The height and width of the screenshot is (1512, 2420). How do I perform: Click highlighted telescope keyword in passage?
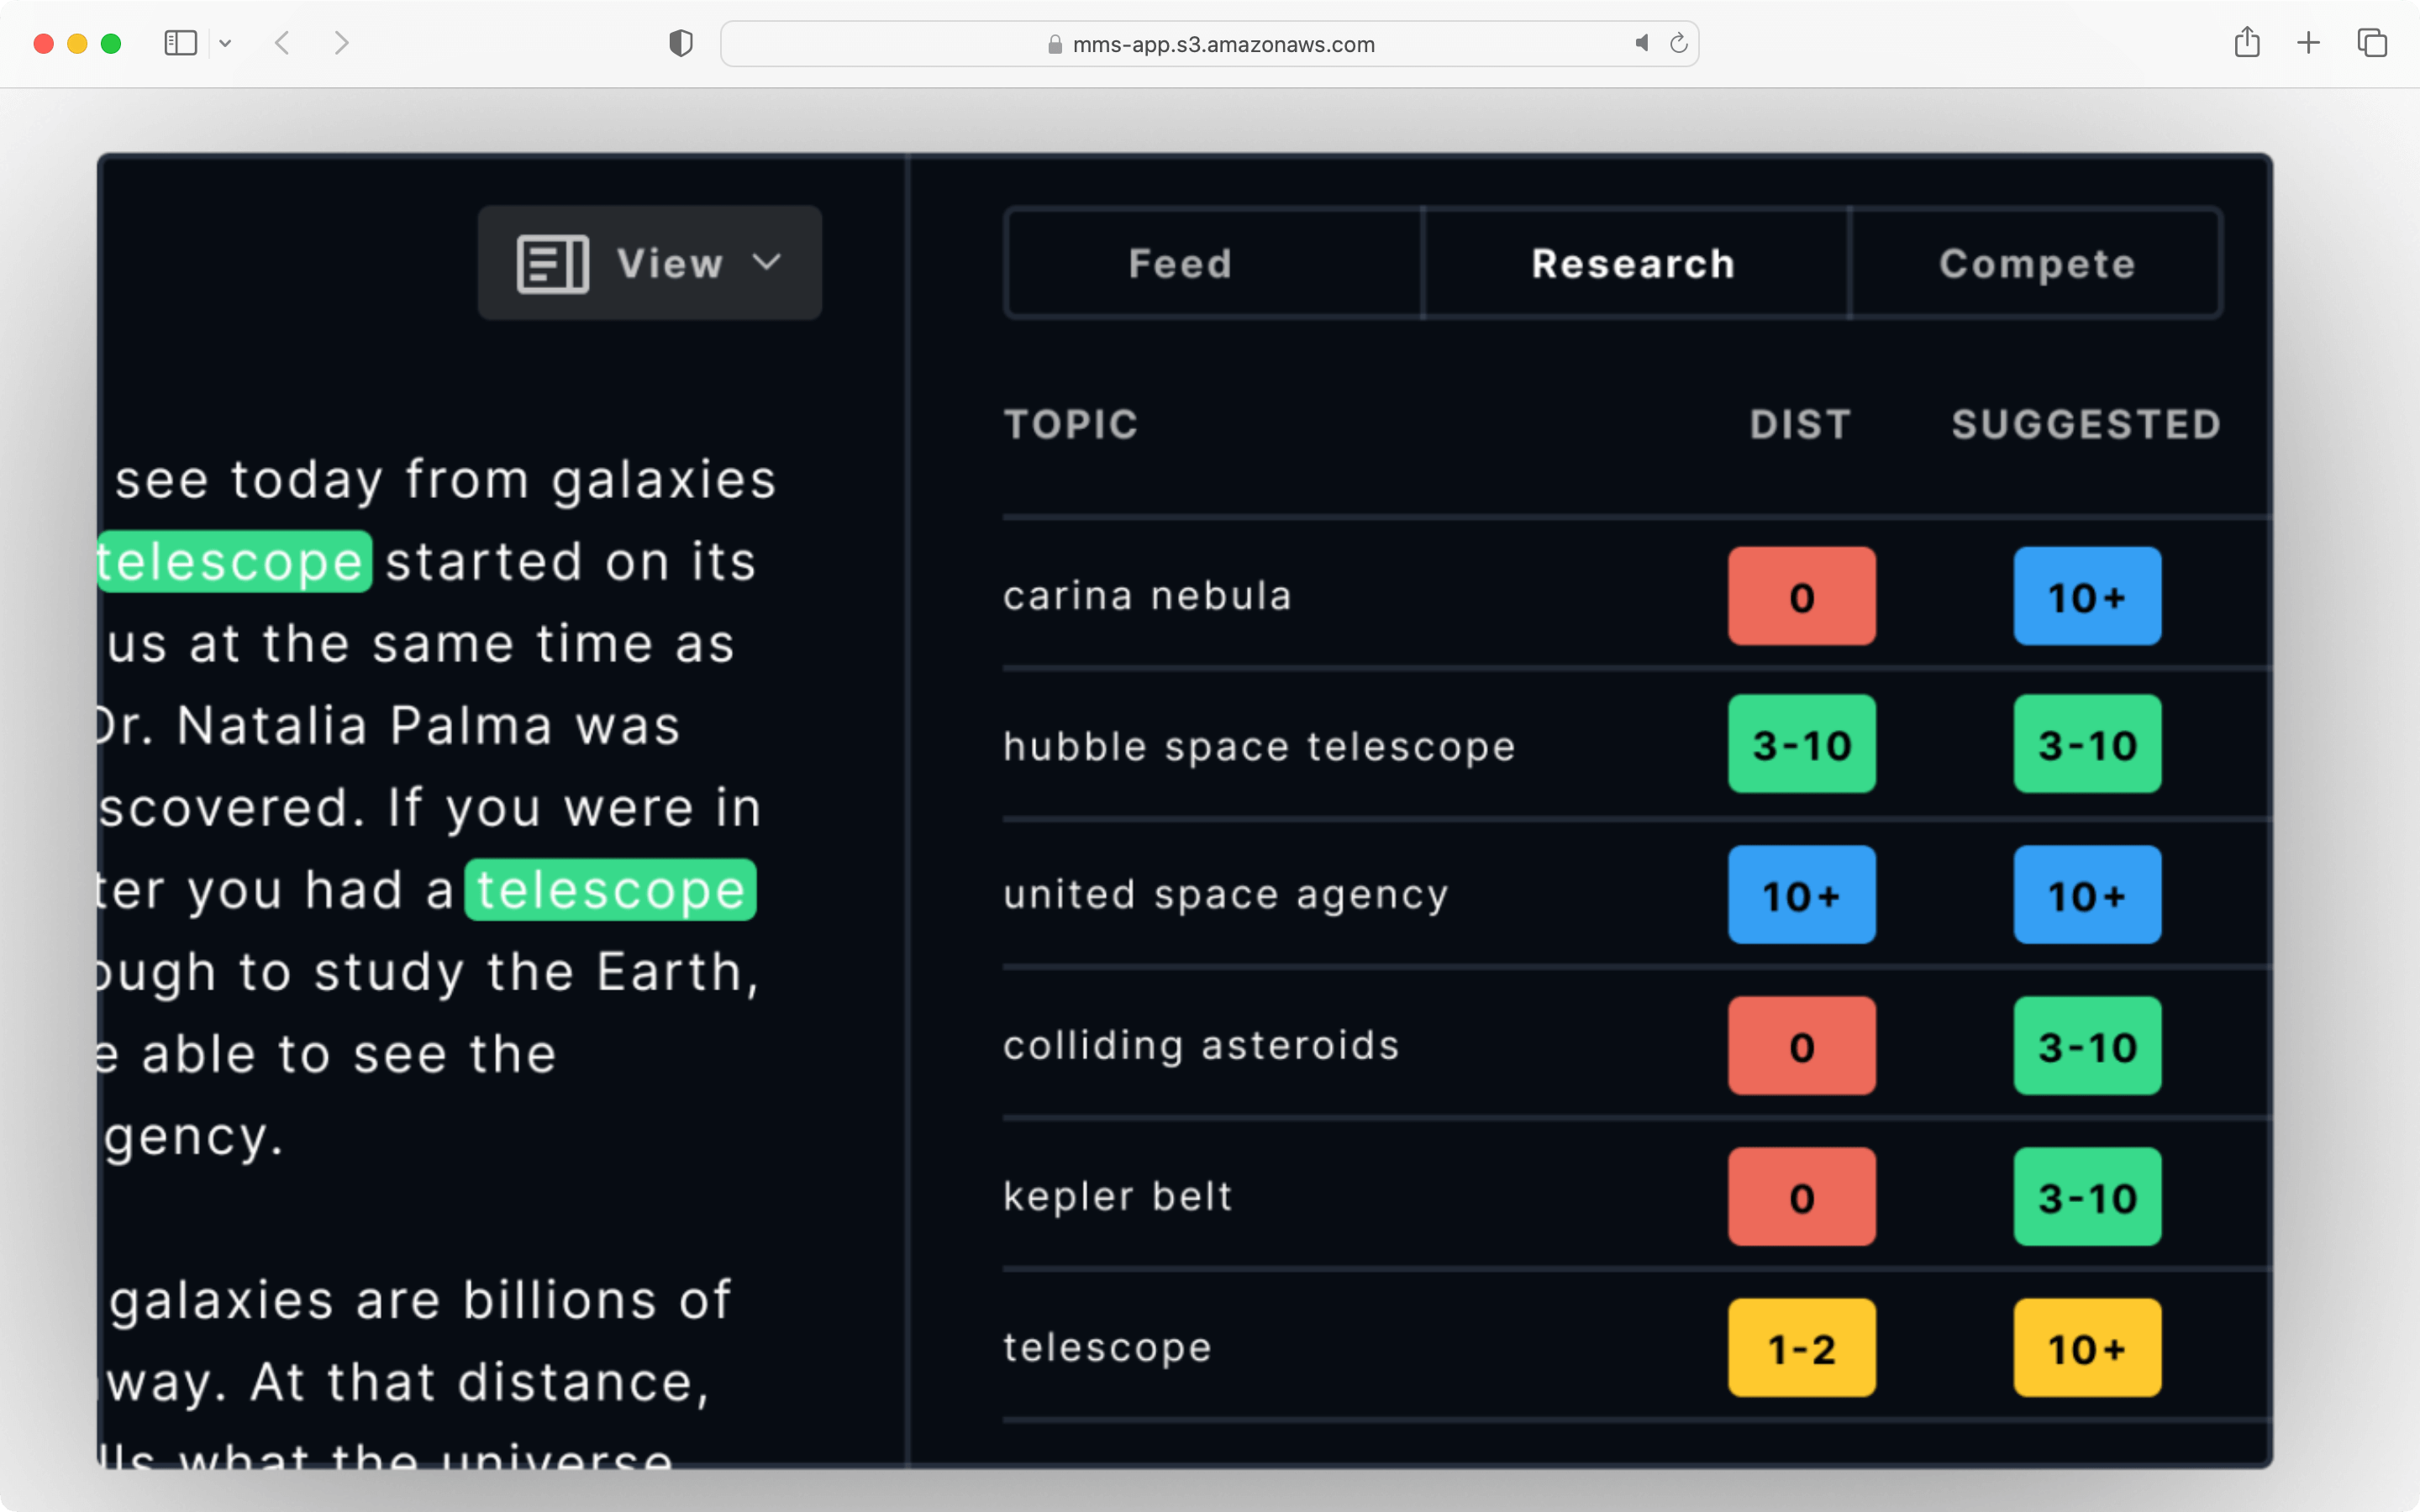click(x=234, y=559)
